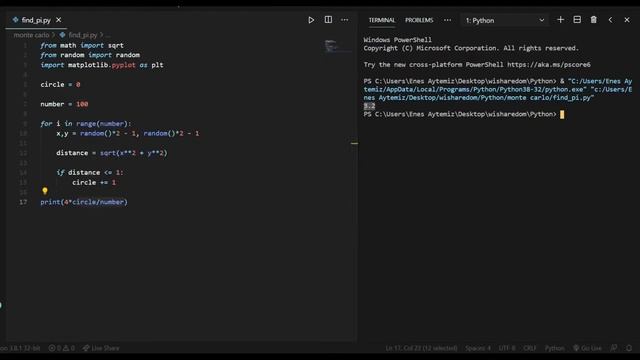640x360 pixels.
Task: Change indentation via 'Spaces: 4'
Action: (478, 348)
